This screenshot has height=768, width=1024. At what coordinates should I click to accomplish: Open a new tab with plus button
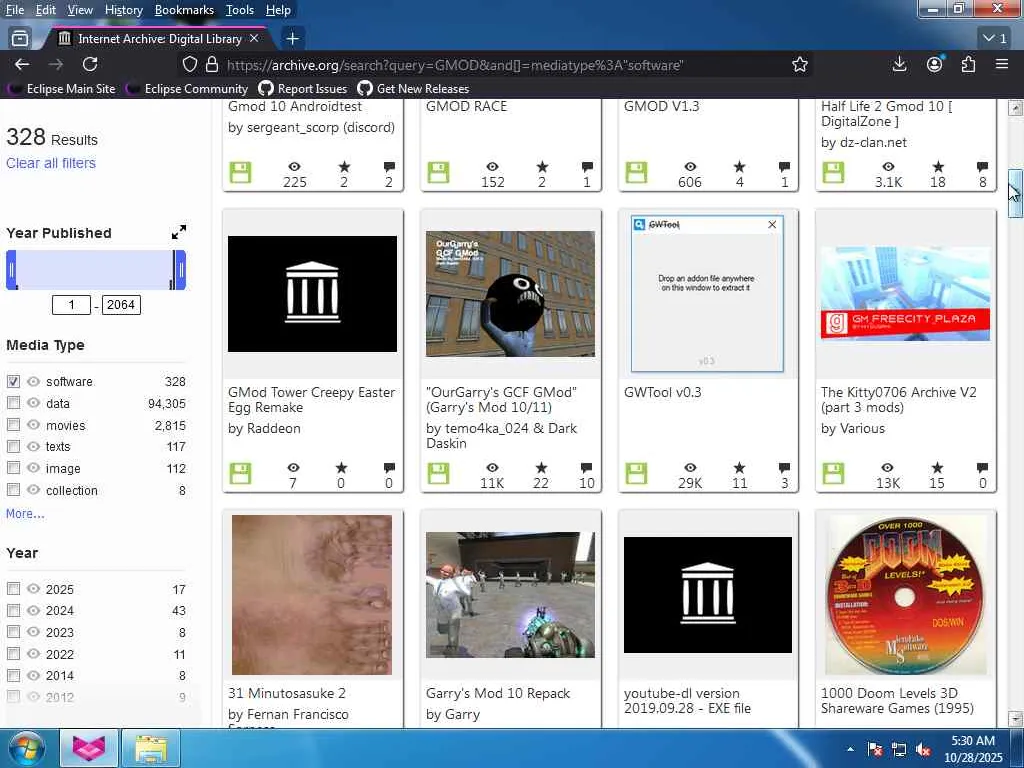[293, 39]
